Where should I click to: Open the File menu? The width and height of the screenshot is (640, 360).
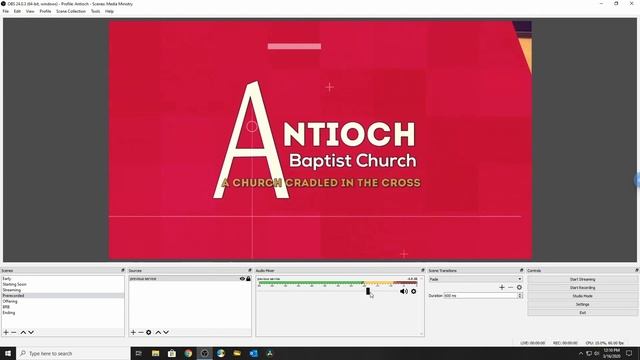6,11
